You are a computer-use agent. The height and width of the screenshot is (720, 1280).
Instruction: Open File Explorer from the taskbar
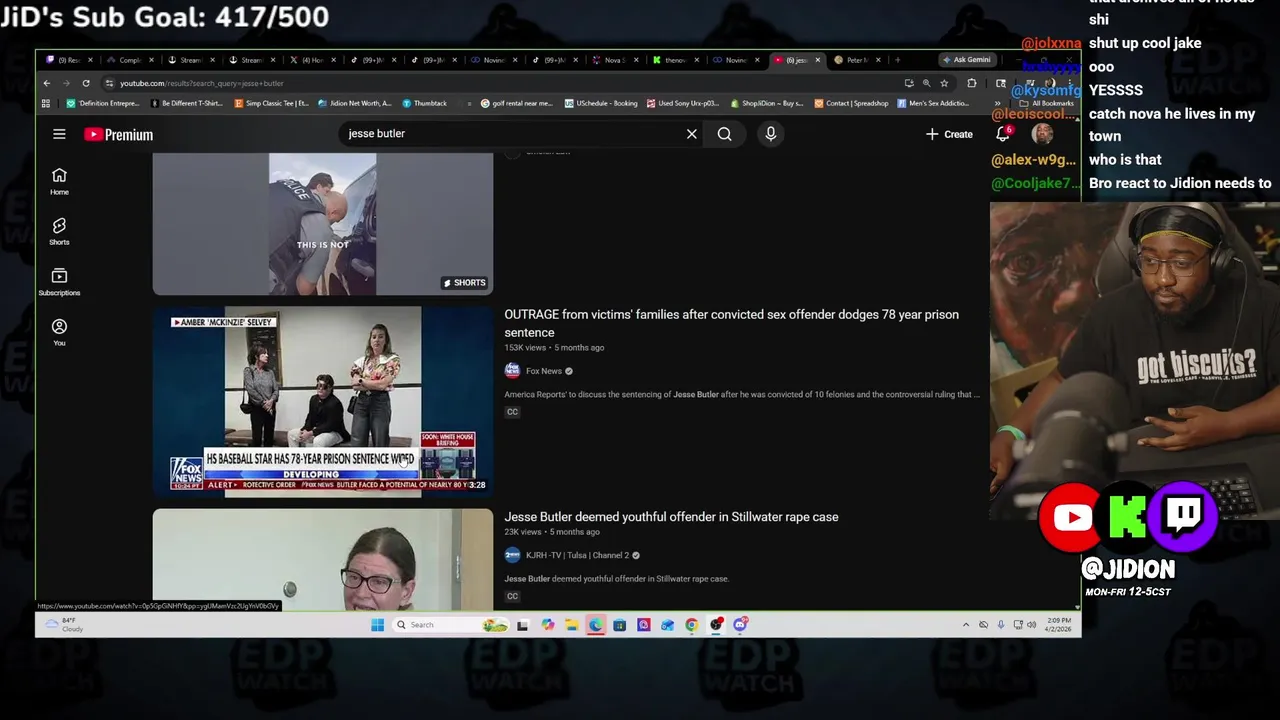point(571,625)
